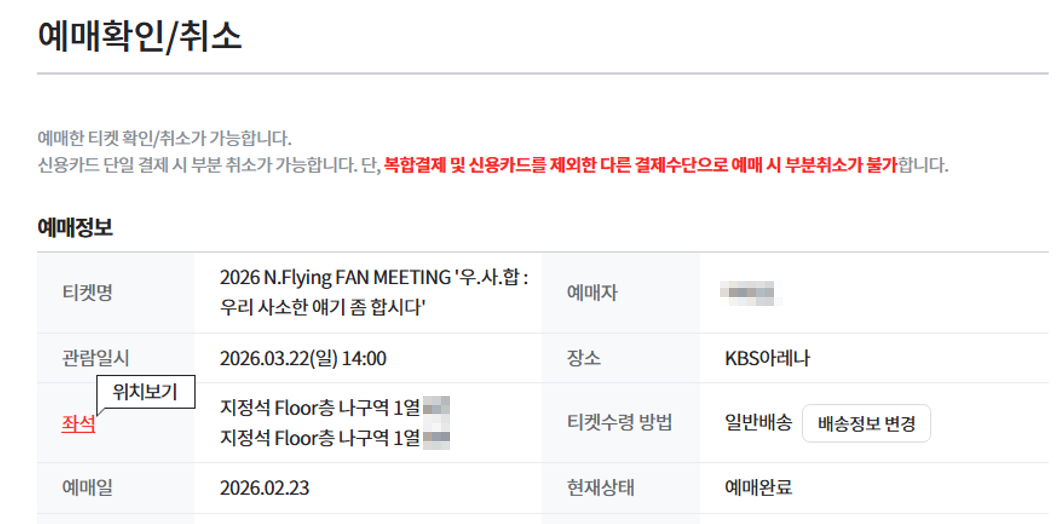This screenshot has width=1060, height=524.
Task: Click the 티켓명 row label
Action: tap(86, 292)
